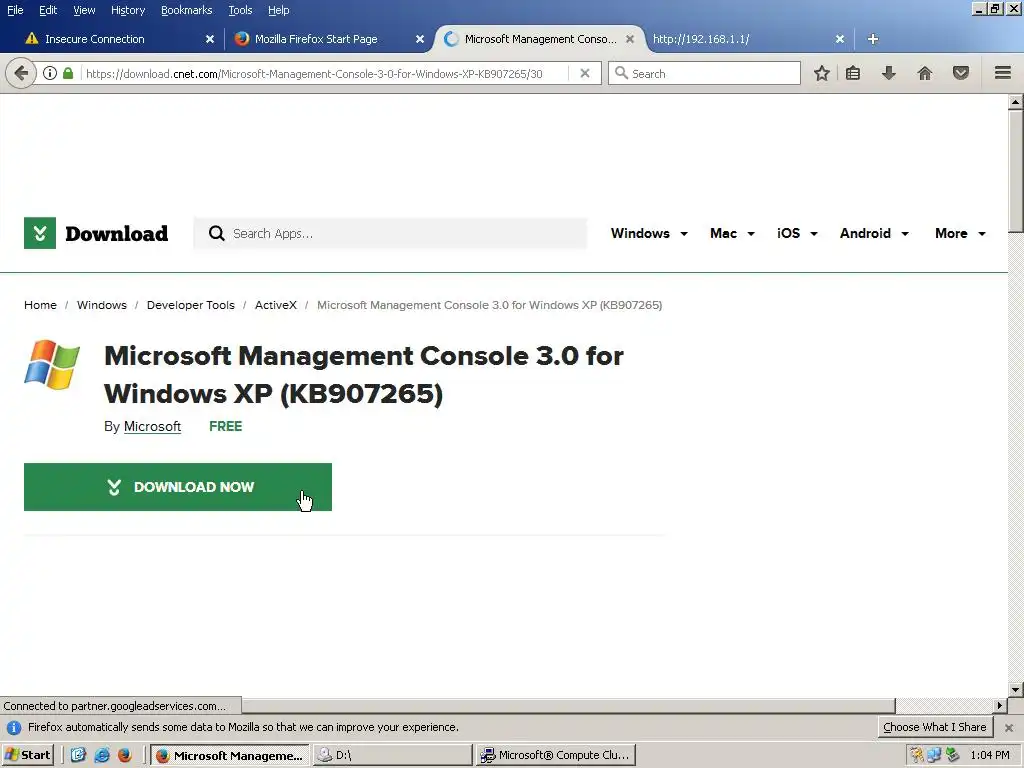The height and width of the screenshot is (768, 1024).
Task: Click the blue info icon in notification bar
Action: (14, 728)
